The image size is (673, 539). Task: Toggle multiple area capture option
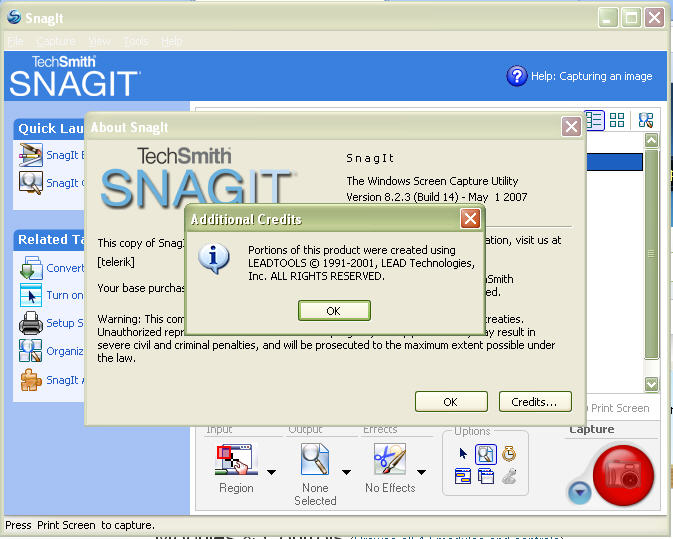[x=486, y=476]
